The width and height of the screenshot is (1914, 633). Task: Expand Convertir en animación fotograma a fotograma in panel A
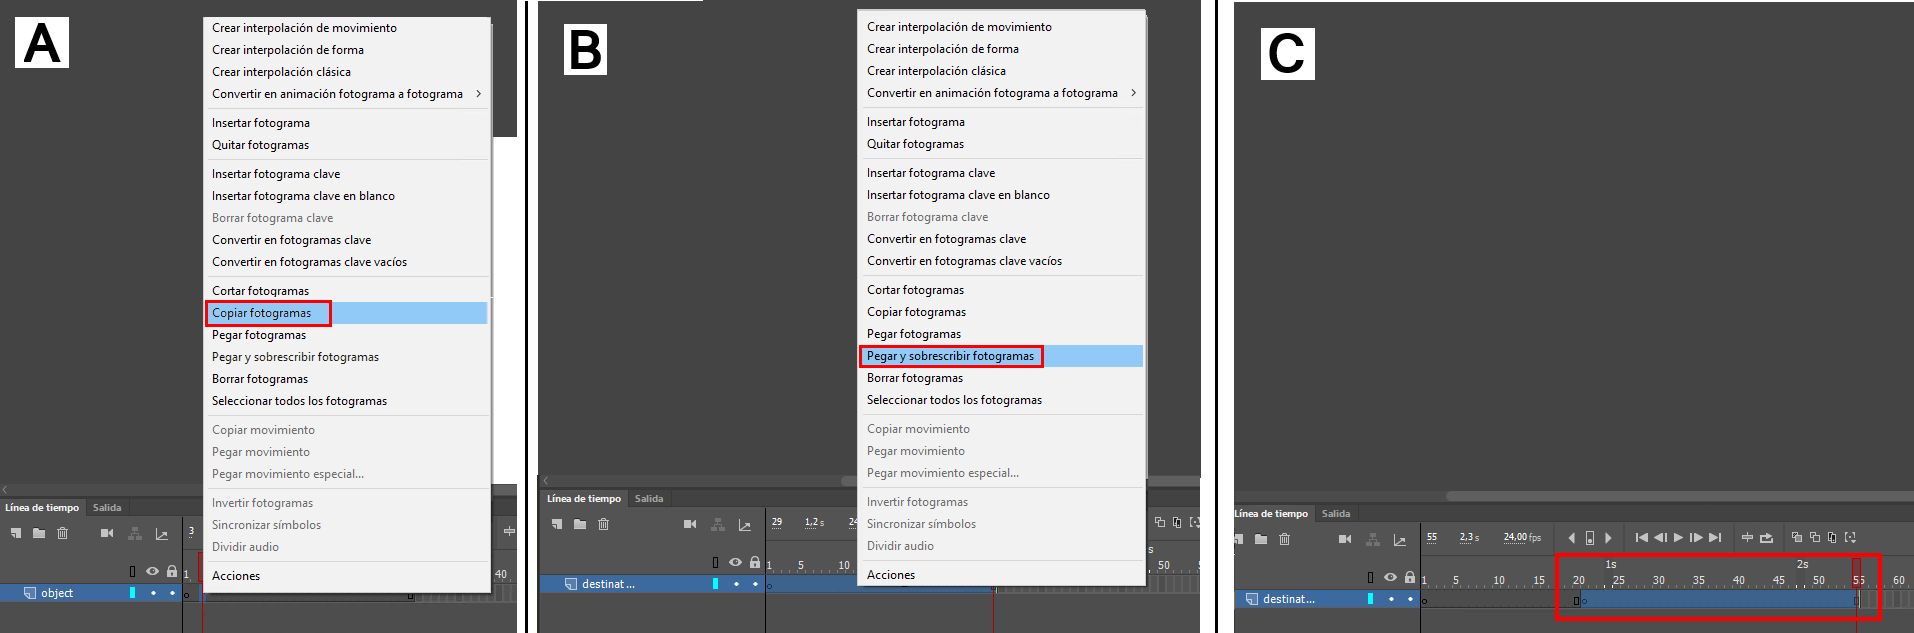click(x=346, y=94)
